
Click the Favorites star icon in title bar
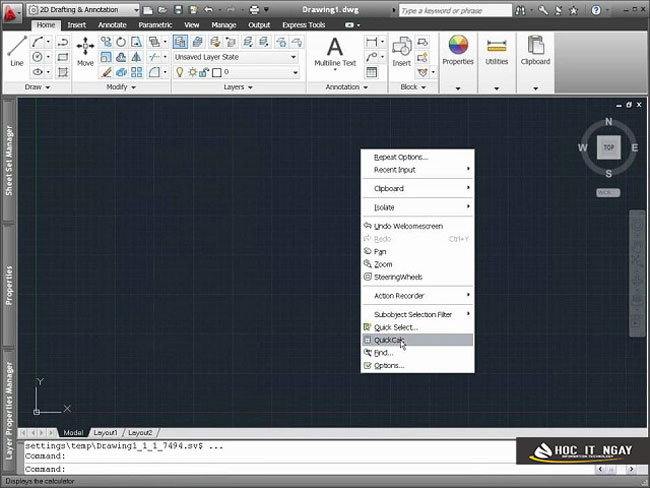[x=573, y=10]
